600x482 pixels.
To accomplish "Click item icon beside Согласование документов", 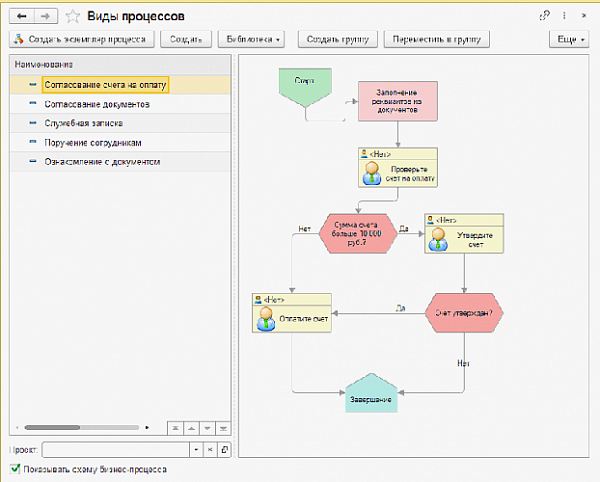I will pyautogui.click(x=33, y=103).
